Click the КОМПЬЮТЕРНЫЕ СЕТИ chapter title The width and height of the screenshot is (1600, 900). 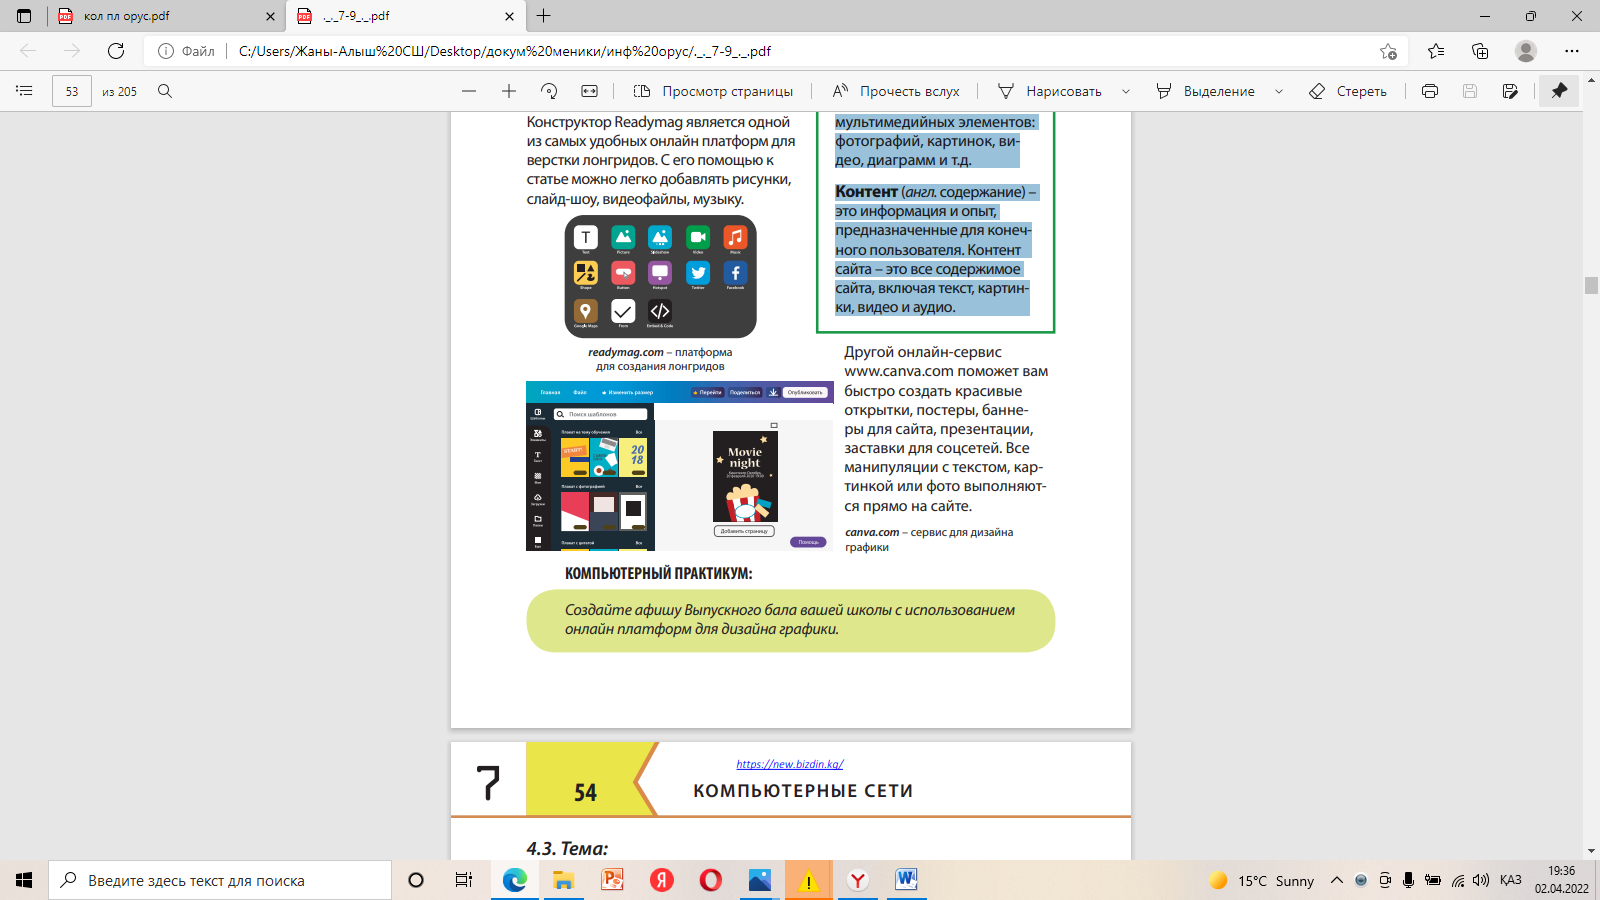pos(803,791)
